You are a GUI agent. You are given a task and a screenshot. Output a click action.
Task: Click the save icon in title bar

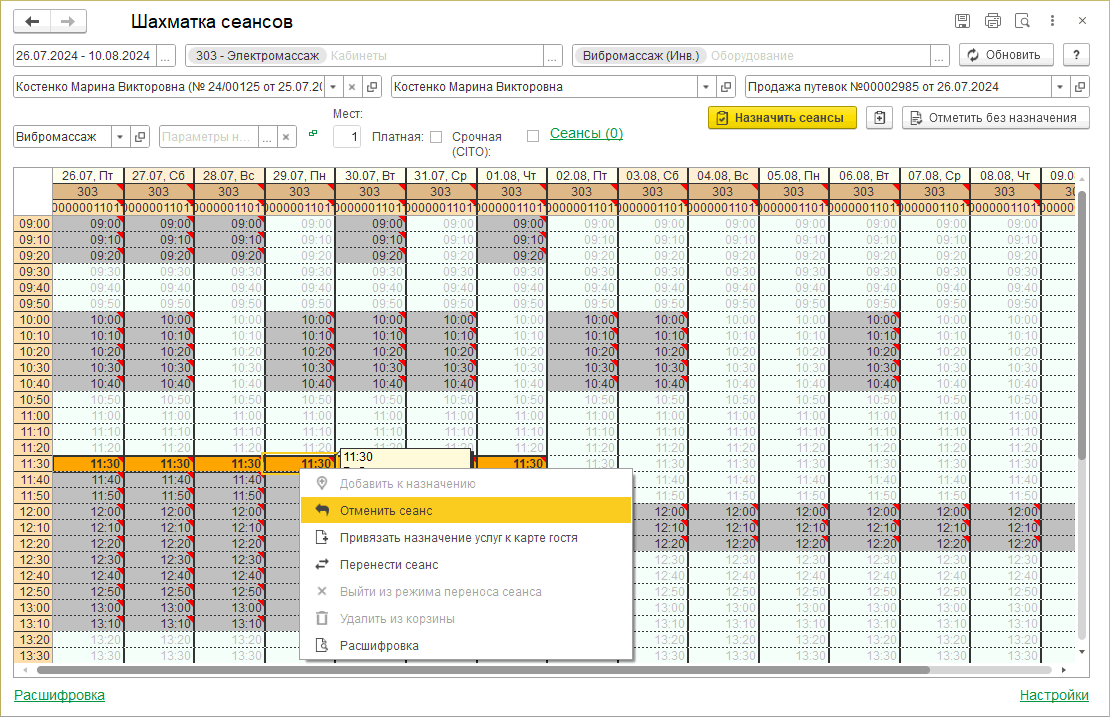(962, 21)
